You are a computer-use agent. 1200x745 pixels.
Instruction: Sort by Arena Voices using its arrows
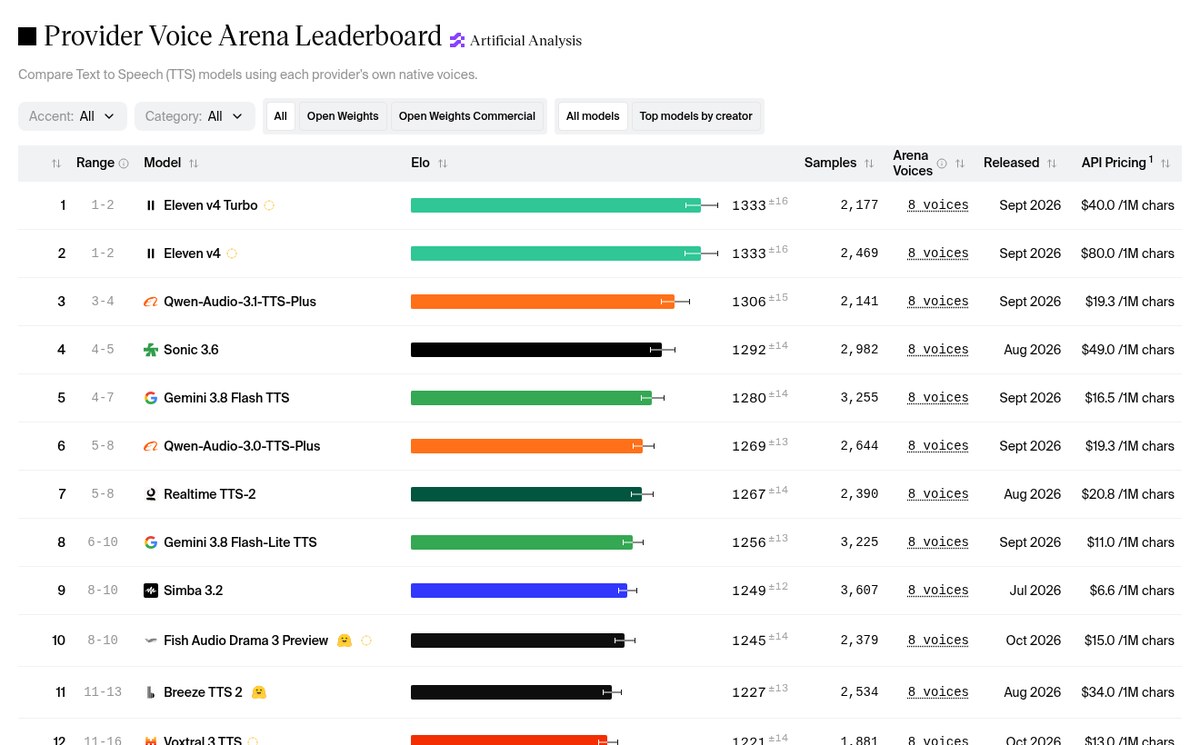point(960,163)
